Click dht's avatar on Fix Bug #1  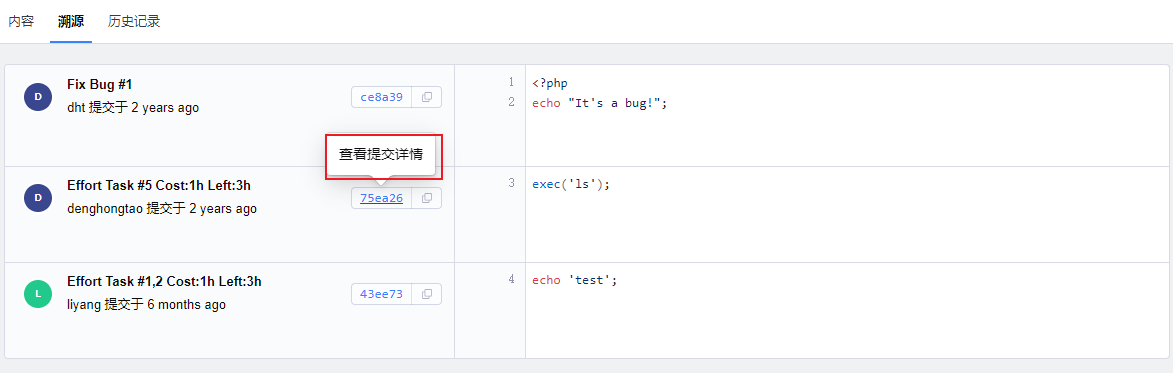tap(37, 97)
